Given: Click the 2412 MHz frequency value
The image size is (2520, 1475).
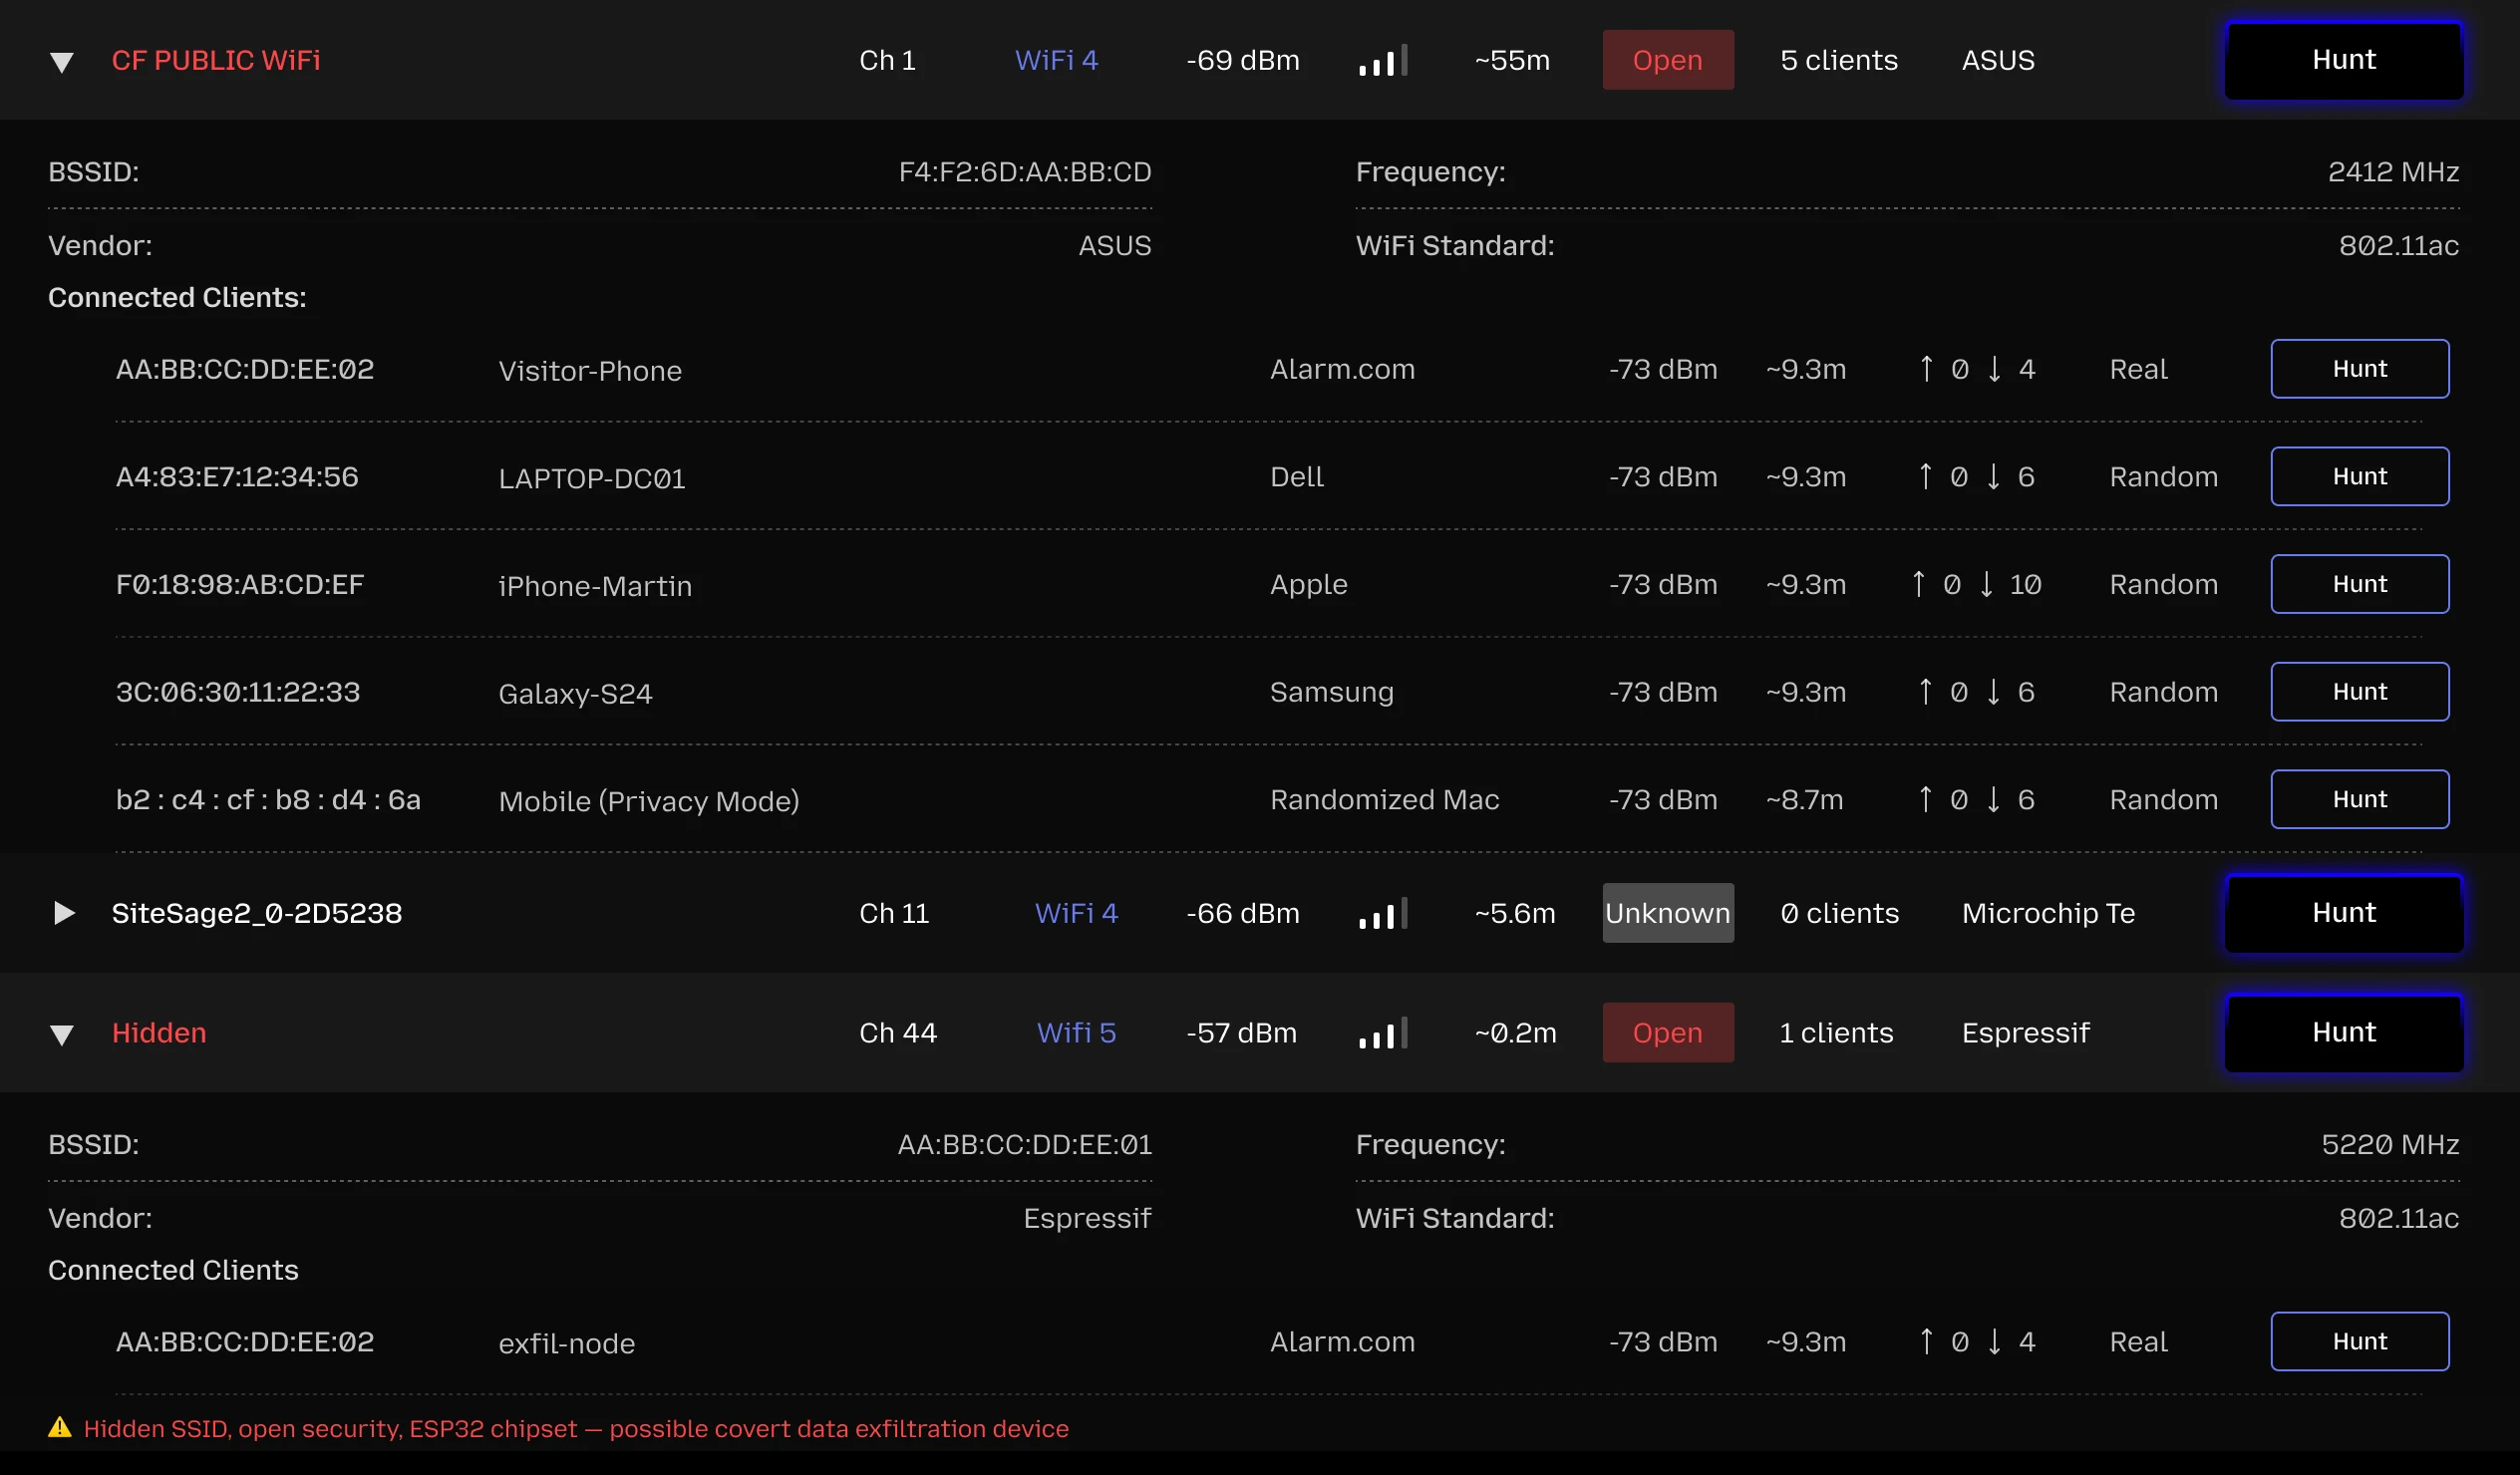Looking at the screenshot, I should click(2393, 172).
